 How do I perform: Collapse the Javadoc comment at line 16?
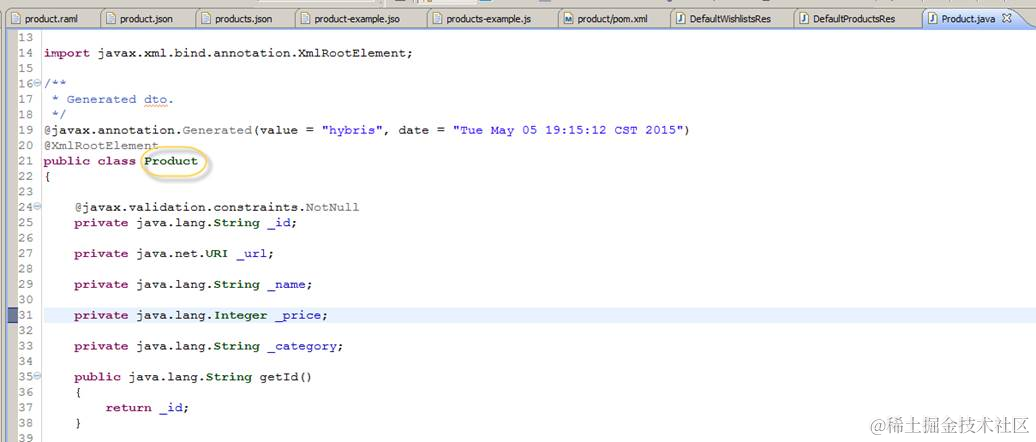(x=36, y=84)
